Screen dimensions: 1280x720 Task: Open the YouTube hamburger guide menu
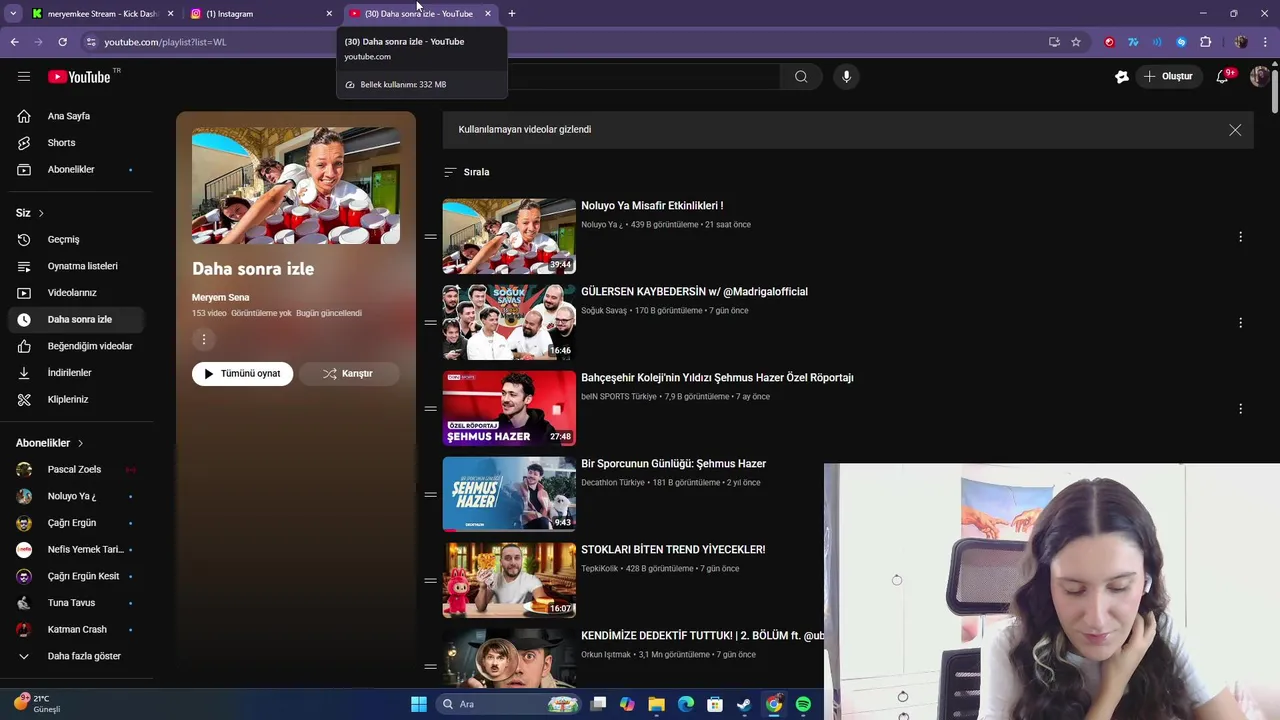[24, 77]
